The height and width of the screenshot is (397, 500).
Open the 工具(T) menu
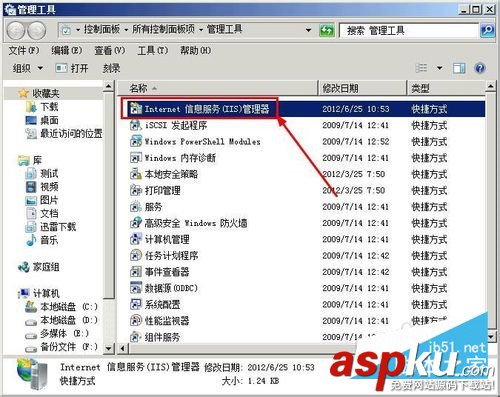(x=153, y=51)
